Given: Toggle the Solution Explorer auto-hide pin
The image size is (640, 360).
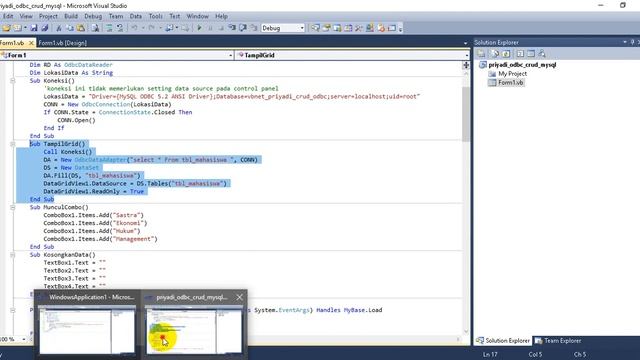Looking at the screenshot, I should 632,42.
